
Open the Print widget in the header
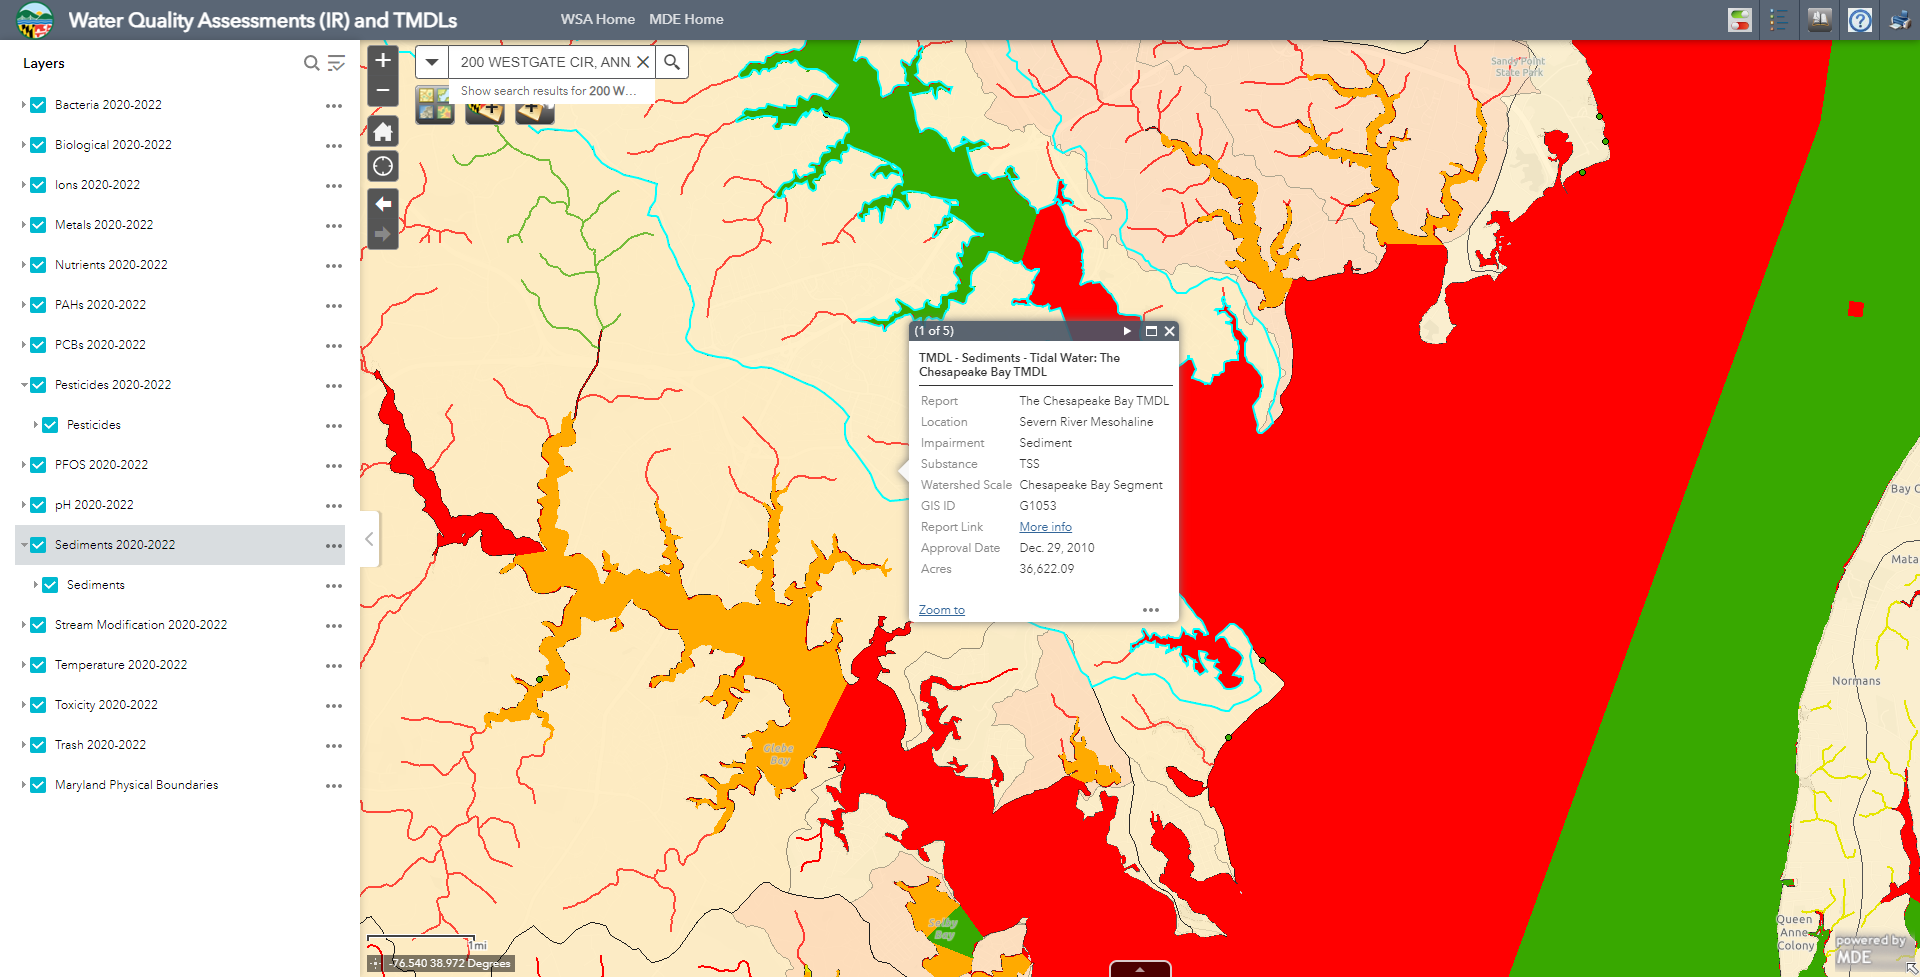pos(1898,19)
